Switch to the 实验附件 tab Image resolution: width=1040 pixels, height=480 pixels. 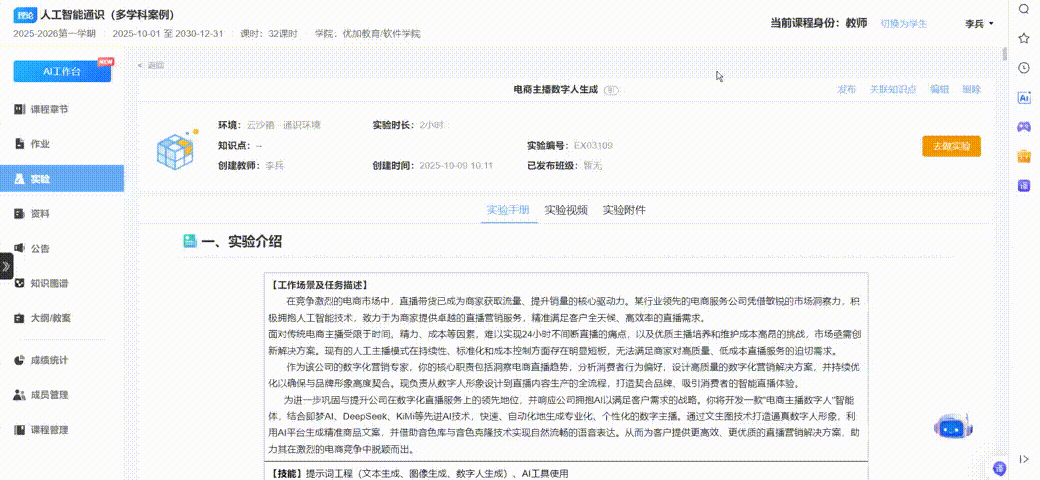624,210
